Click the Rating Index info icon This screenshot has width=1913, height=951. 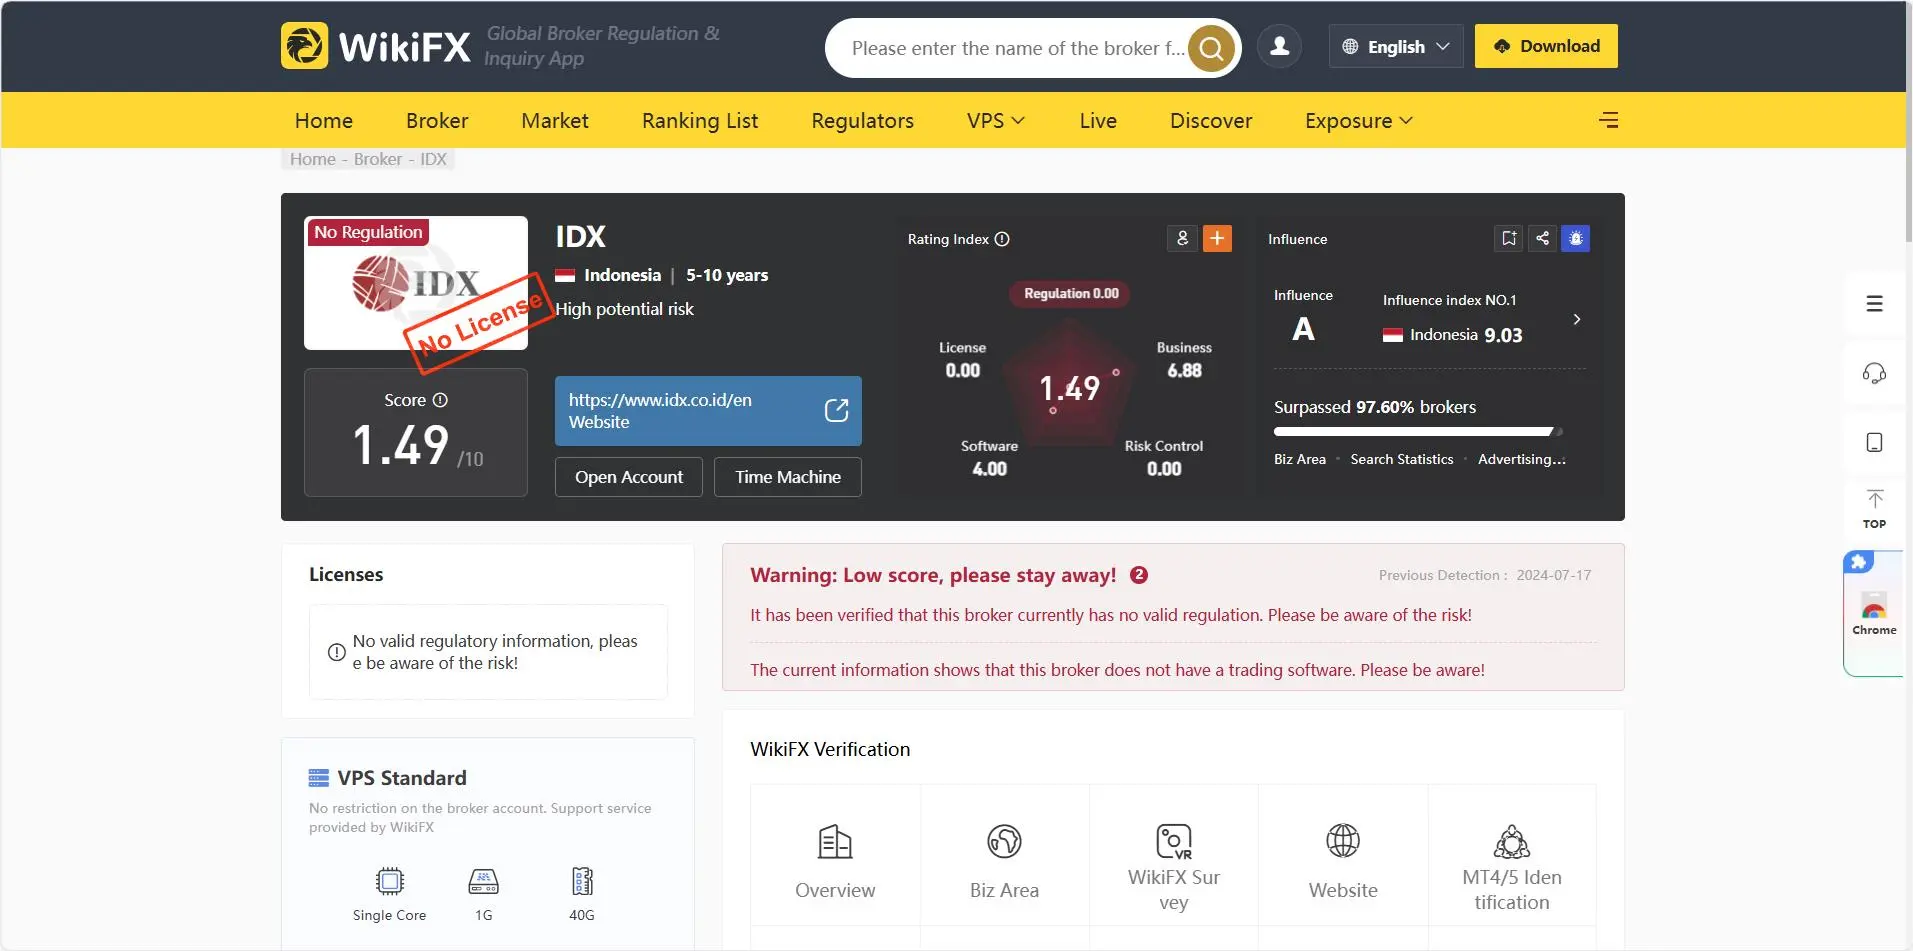[1002, 239]
